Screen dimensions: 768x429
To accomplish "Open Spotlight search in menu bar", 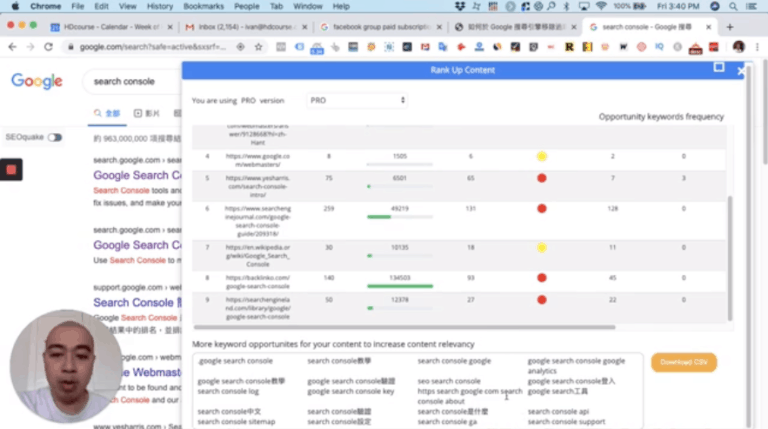I will (x=733, y=6).
